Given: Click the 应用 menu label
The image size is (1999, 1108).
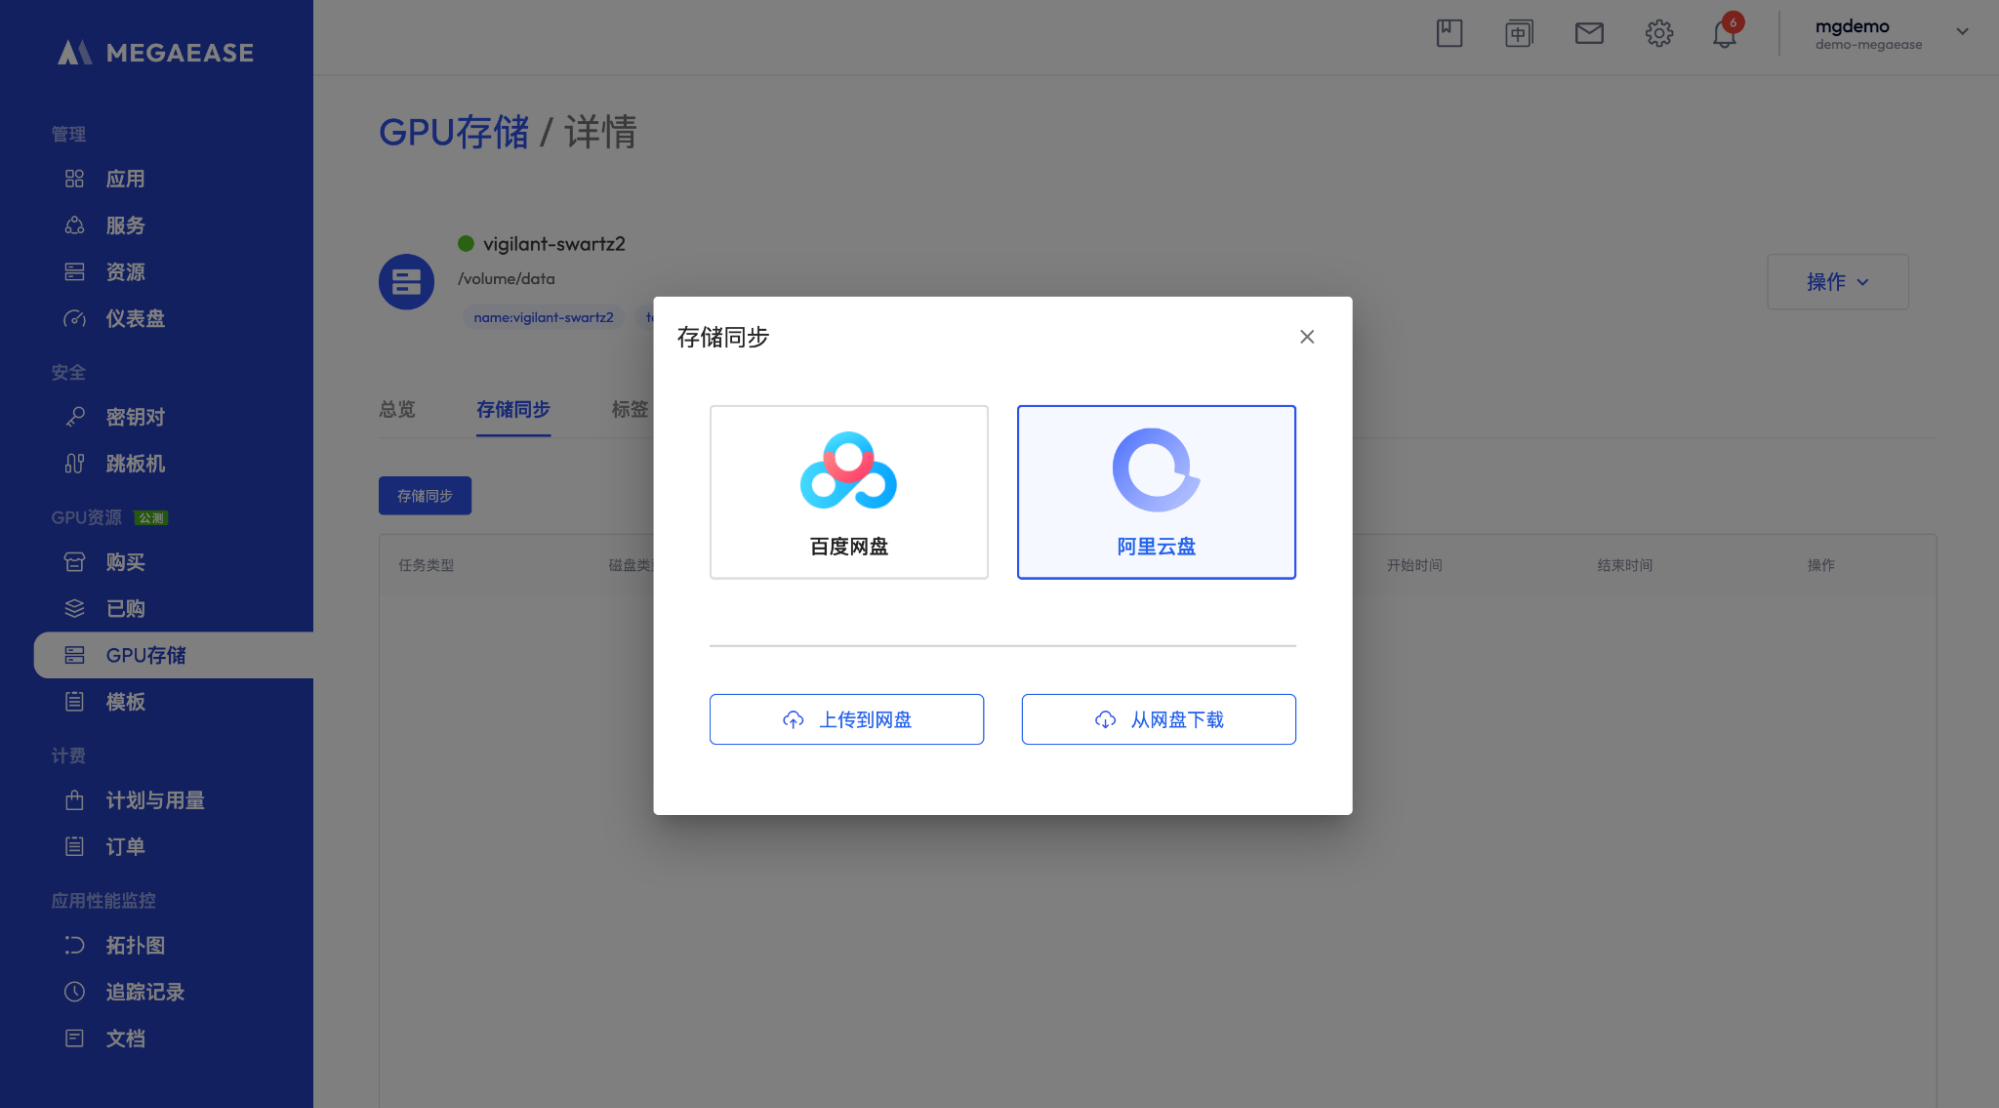Looking at the screenshot, I should pos(126,179).
